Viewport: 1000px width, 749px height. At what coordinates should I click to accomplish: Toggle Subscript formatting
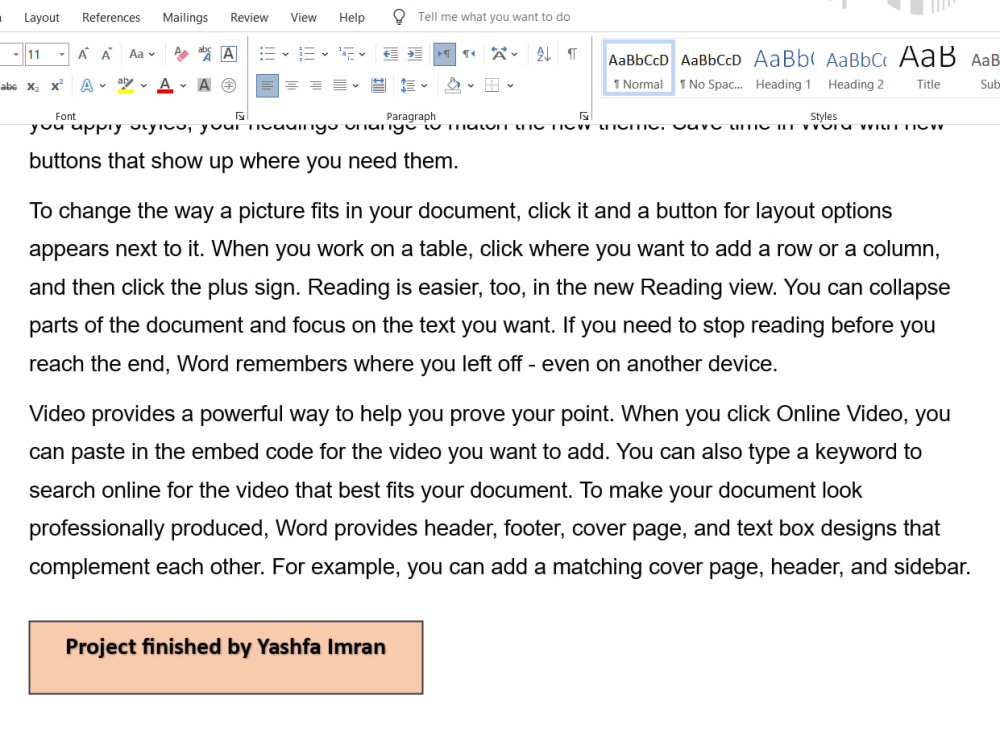point(33,86)
